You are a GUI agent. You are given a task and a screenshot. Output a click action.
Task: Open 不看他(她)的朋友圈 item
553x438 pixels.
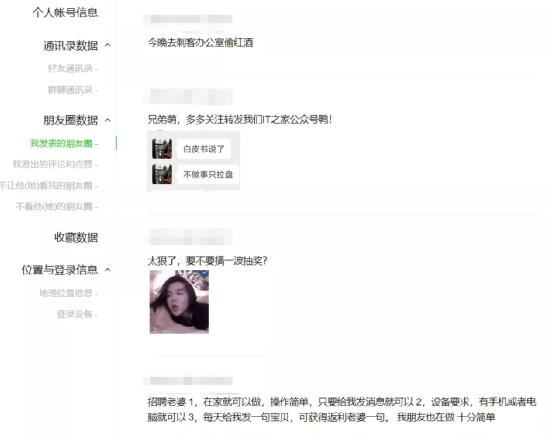pyautogui.click(x=54, y=206)
